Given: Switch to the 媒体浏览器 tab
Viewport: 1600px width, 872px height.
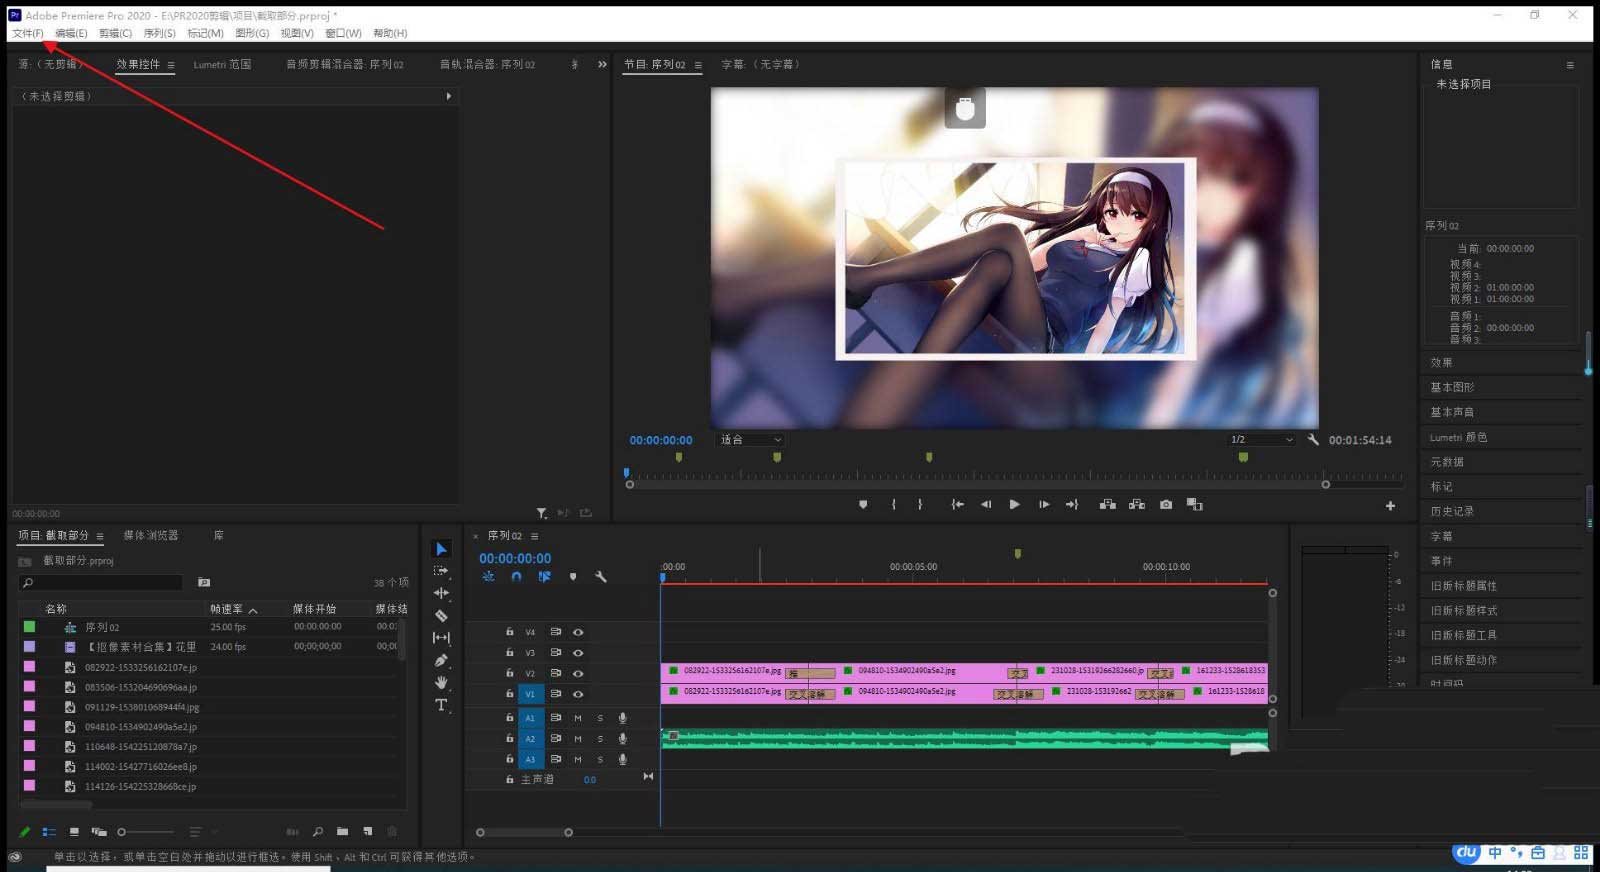Looking at the screenshot, I should 151,536.
